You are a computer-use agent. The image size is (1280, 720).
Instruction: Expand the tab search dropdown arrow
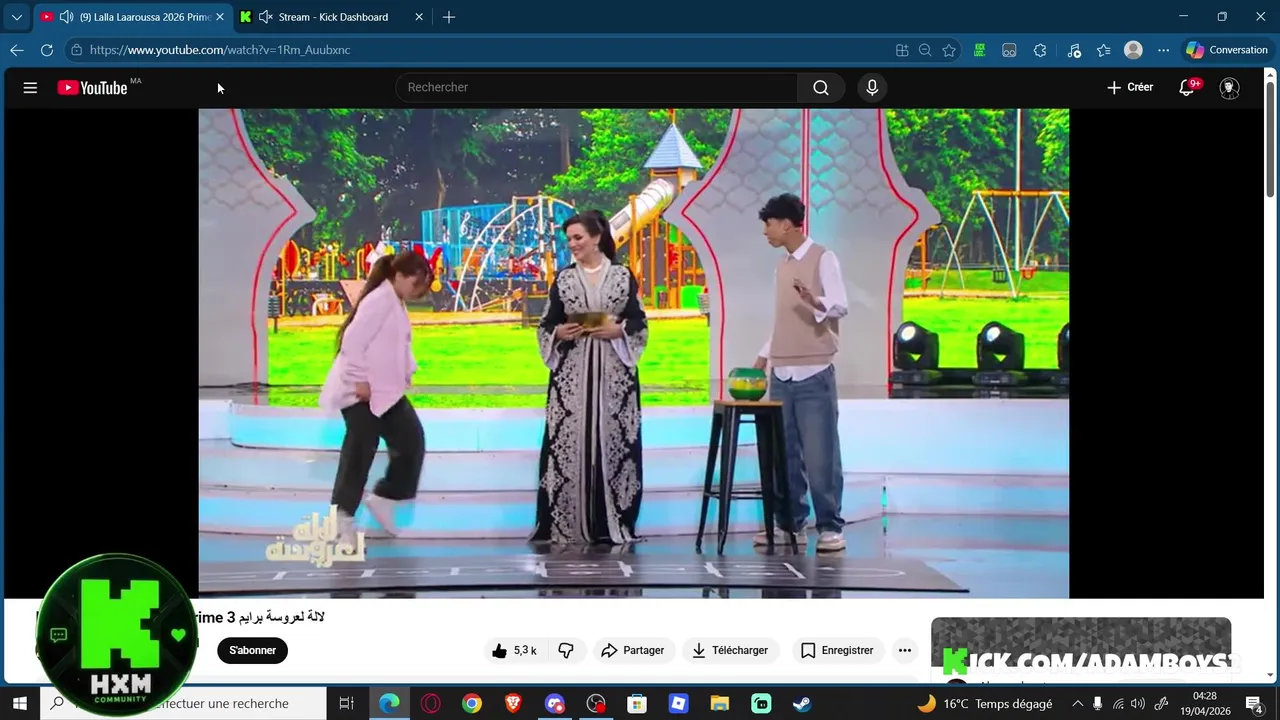click(16, 17)
